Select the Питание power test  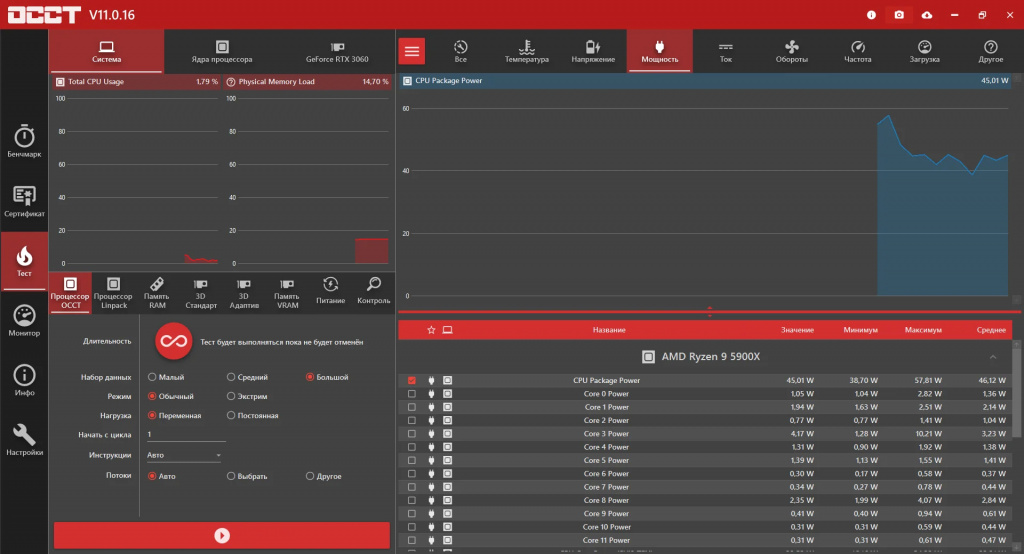(330, 291)
